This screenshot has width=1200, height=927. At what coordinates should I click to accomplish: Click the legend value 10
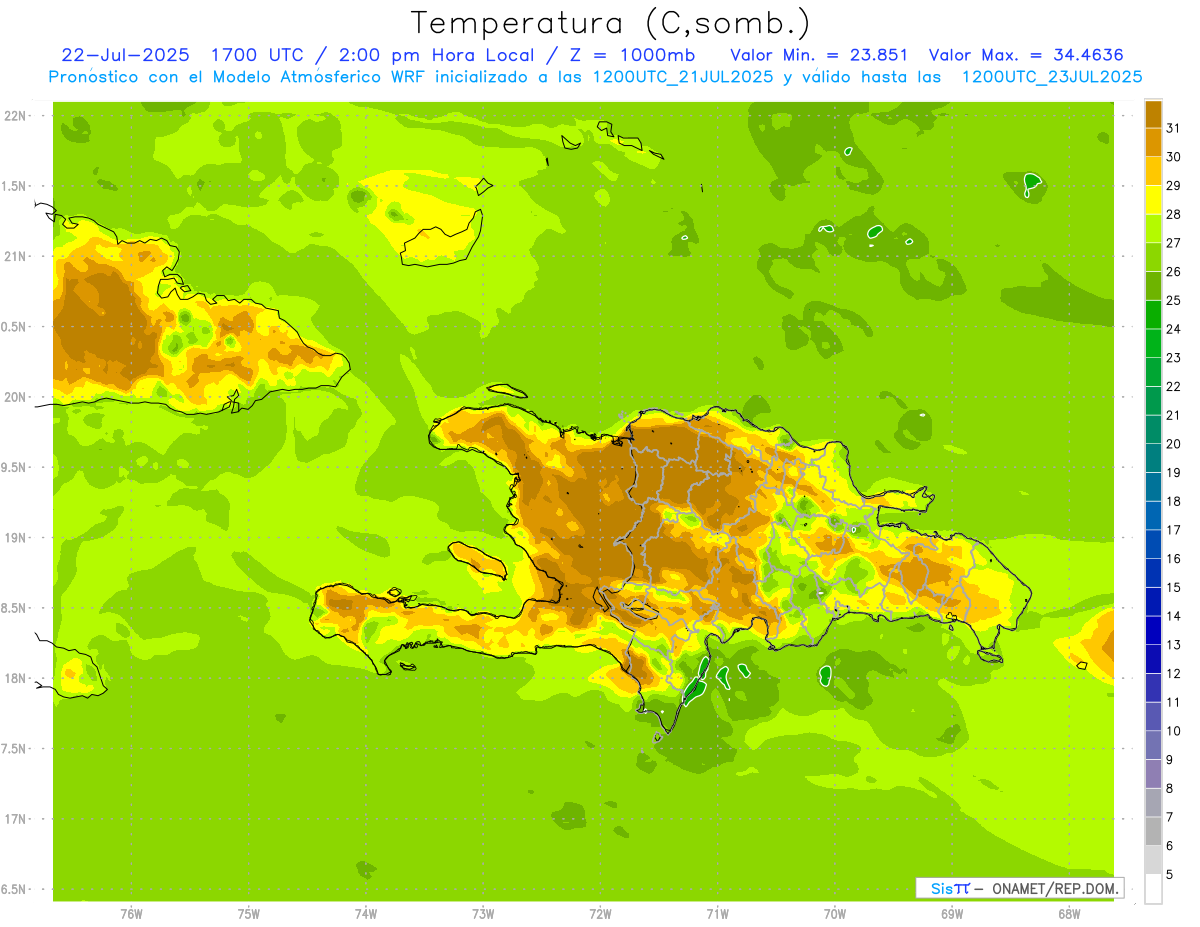click(1173, 731)
